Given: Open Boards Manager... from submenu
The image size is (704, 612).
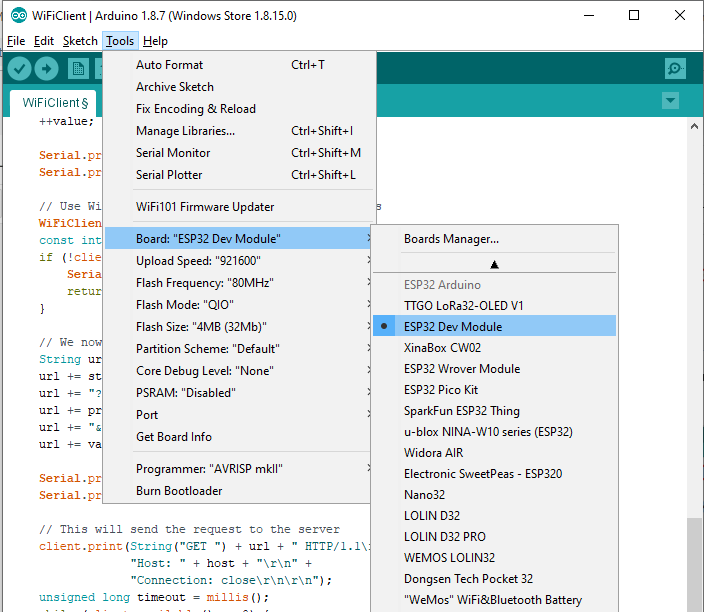Looking at the screenshot, I should point(494,238).
